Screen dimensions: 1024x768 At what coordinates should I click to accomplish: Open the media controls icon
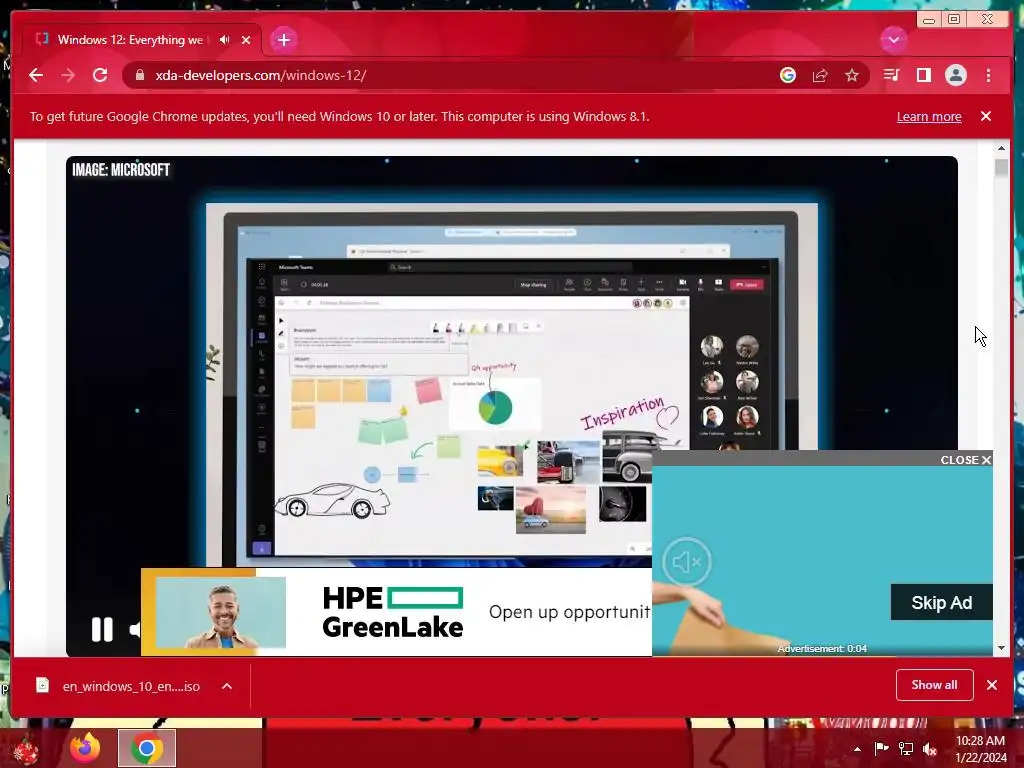[x=891, y=75]
